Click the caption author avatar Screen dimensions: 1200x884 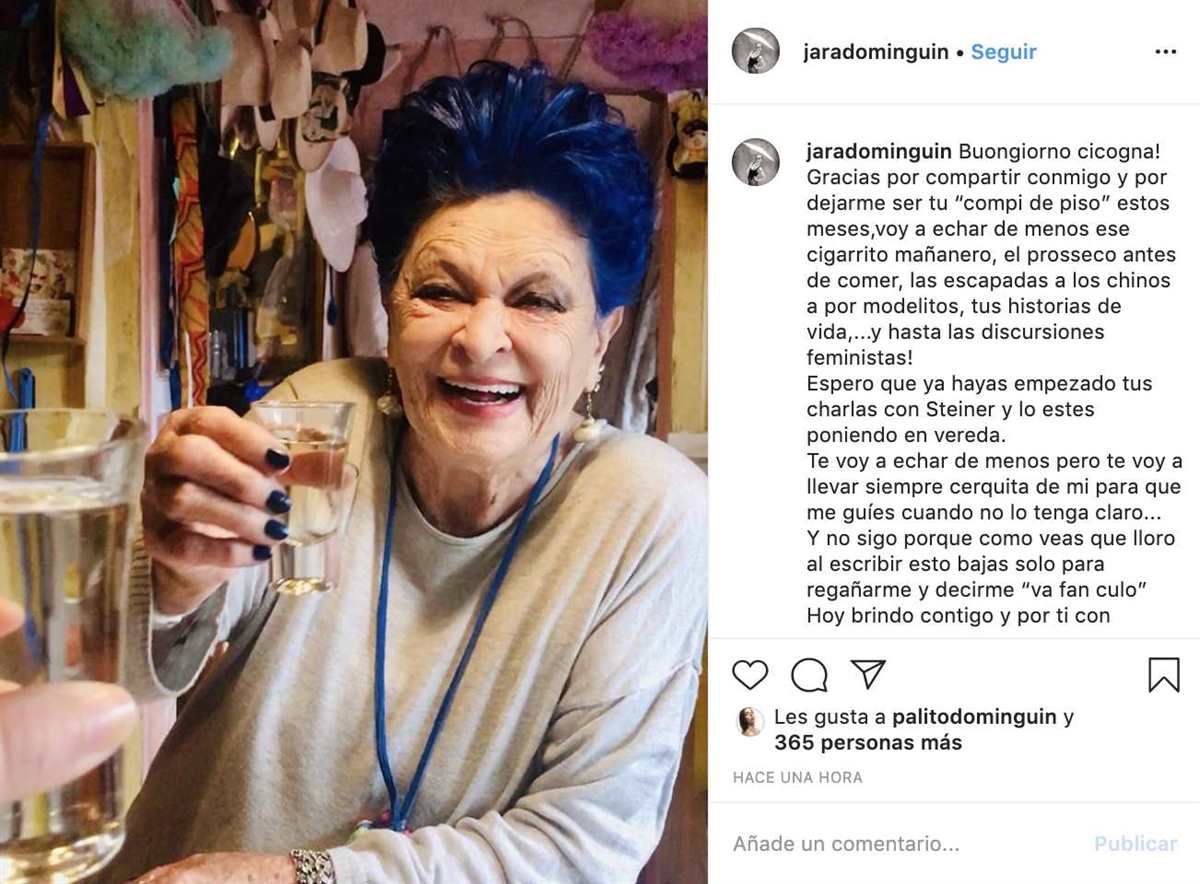pyautogui.click(x=755, y=162)
